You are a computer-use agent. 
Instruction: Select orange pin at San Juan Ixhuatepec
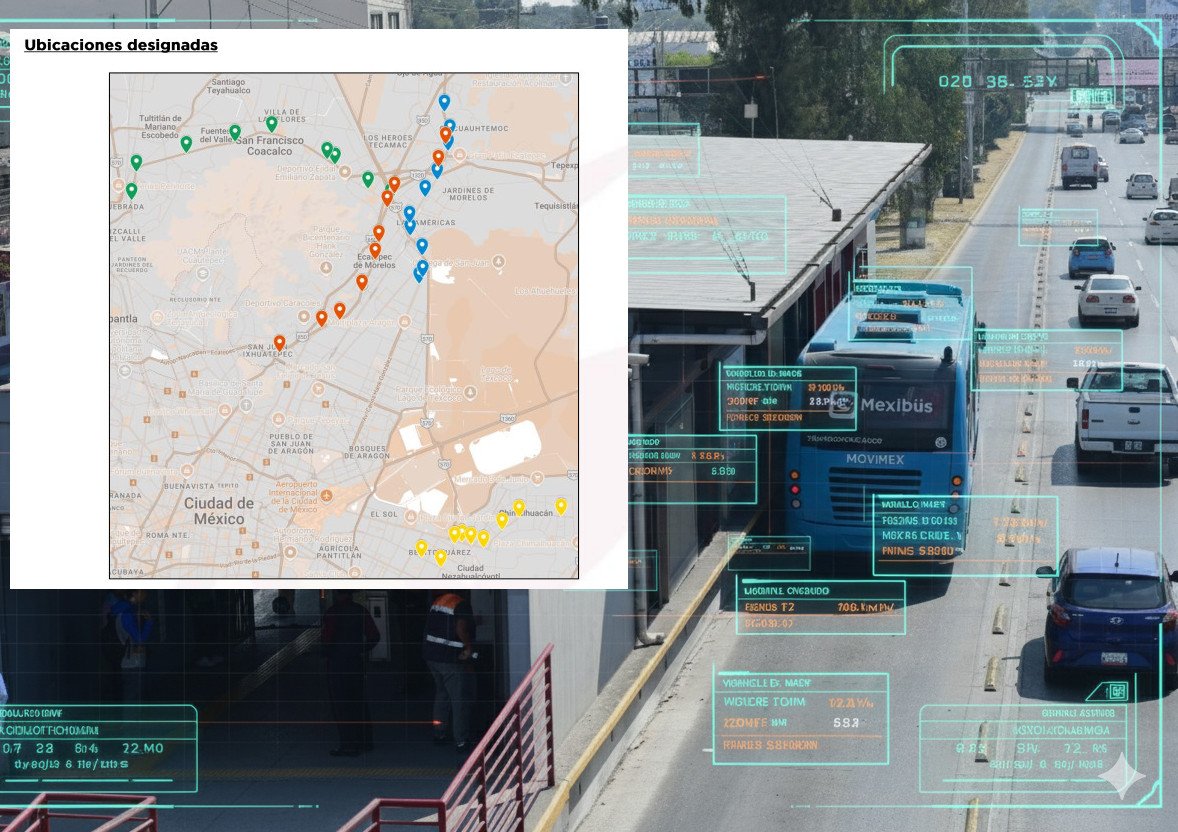coord(279,342)
